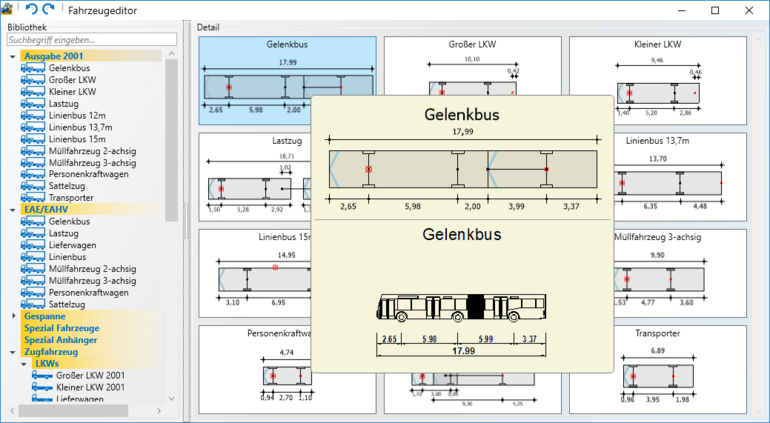Click the Kleiner LKW 2001 truck icon
Screen dimensions: 770x423
pyautogui.click(x=41, y=387)
